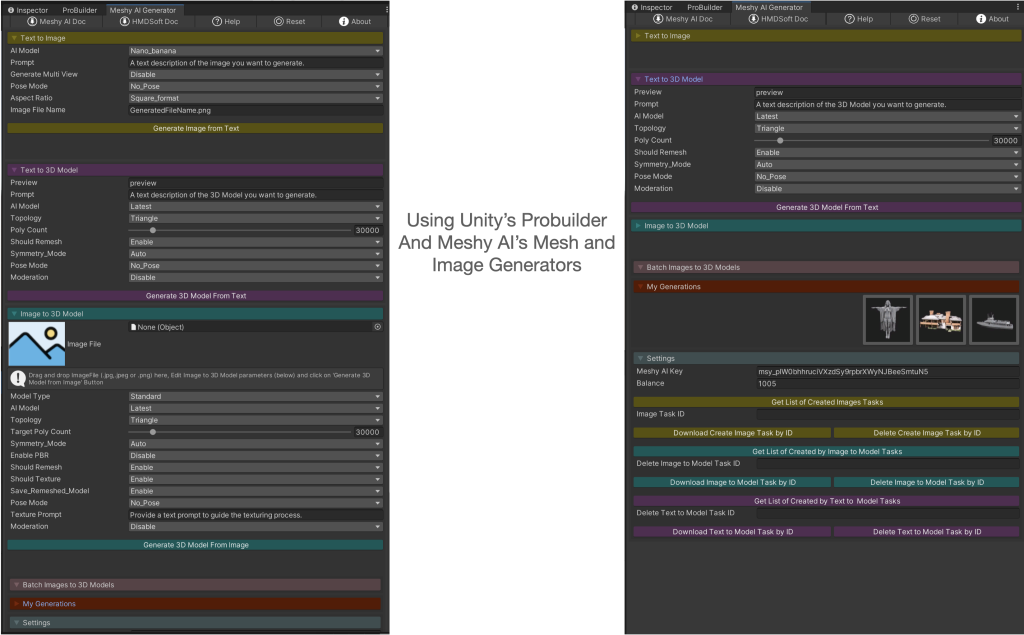This screenshot has width=1024, height=635.
Task: Open the Enable PBR dropdown
Action: click(x=255, y=456)
